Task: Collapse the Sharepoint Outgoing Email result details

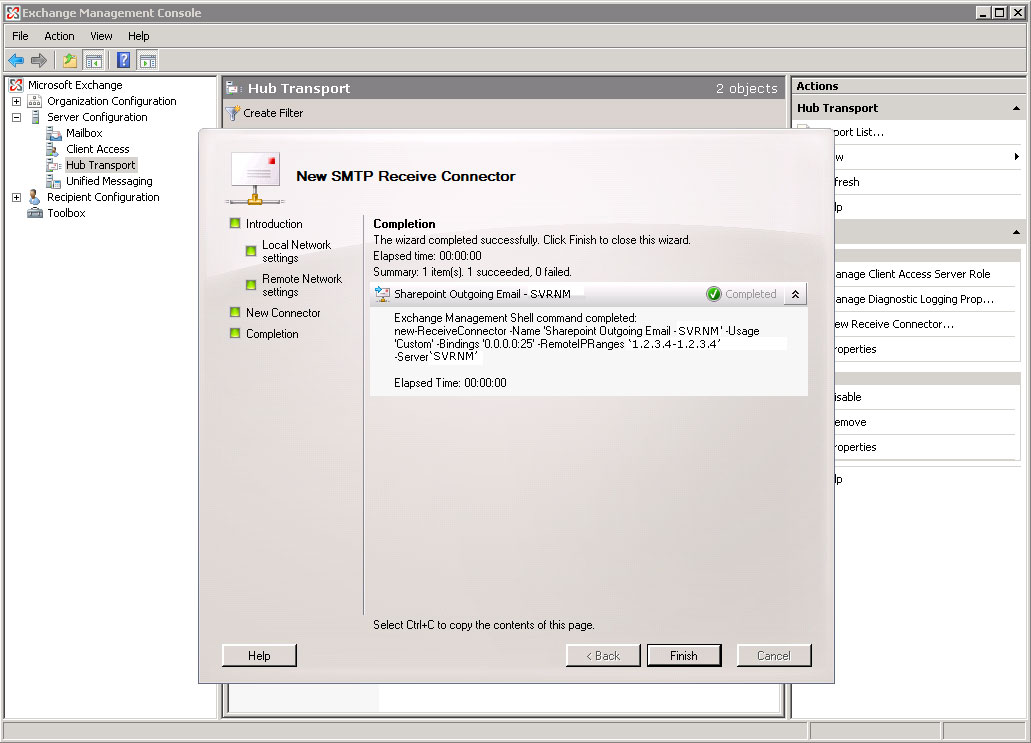Action: click(x=795, y=294)
